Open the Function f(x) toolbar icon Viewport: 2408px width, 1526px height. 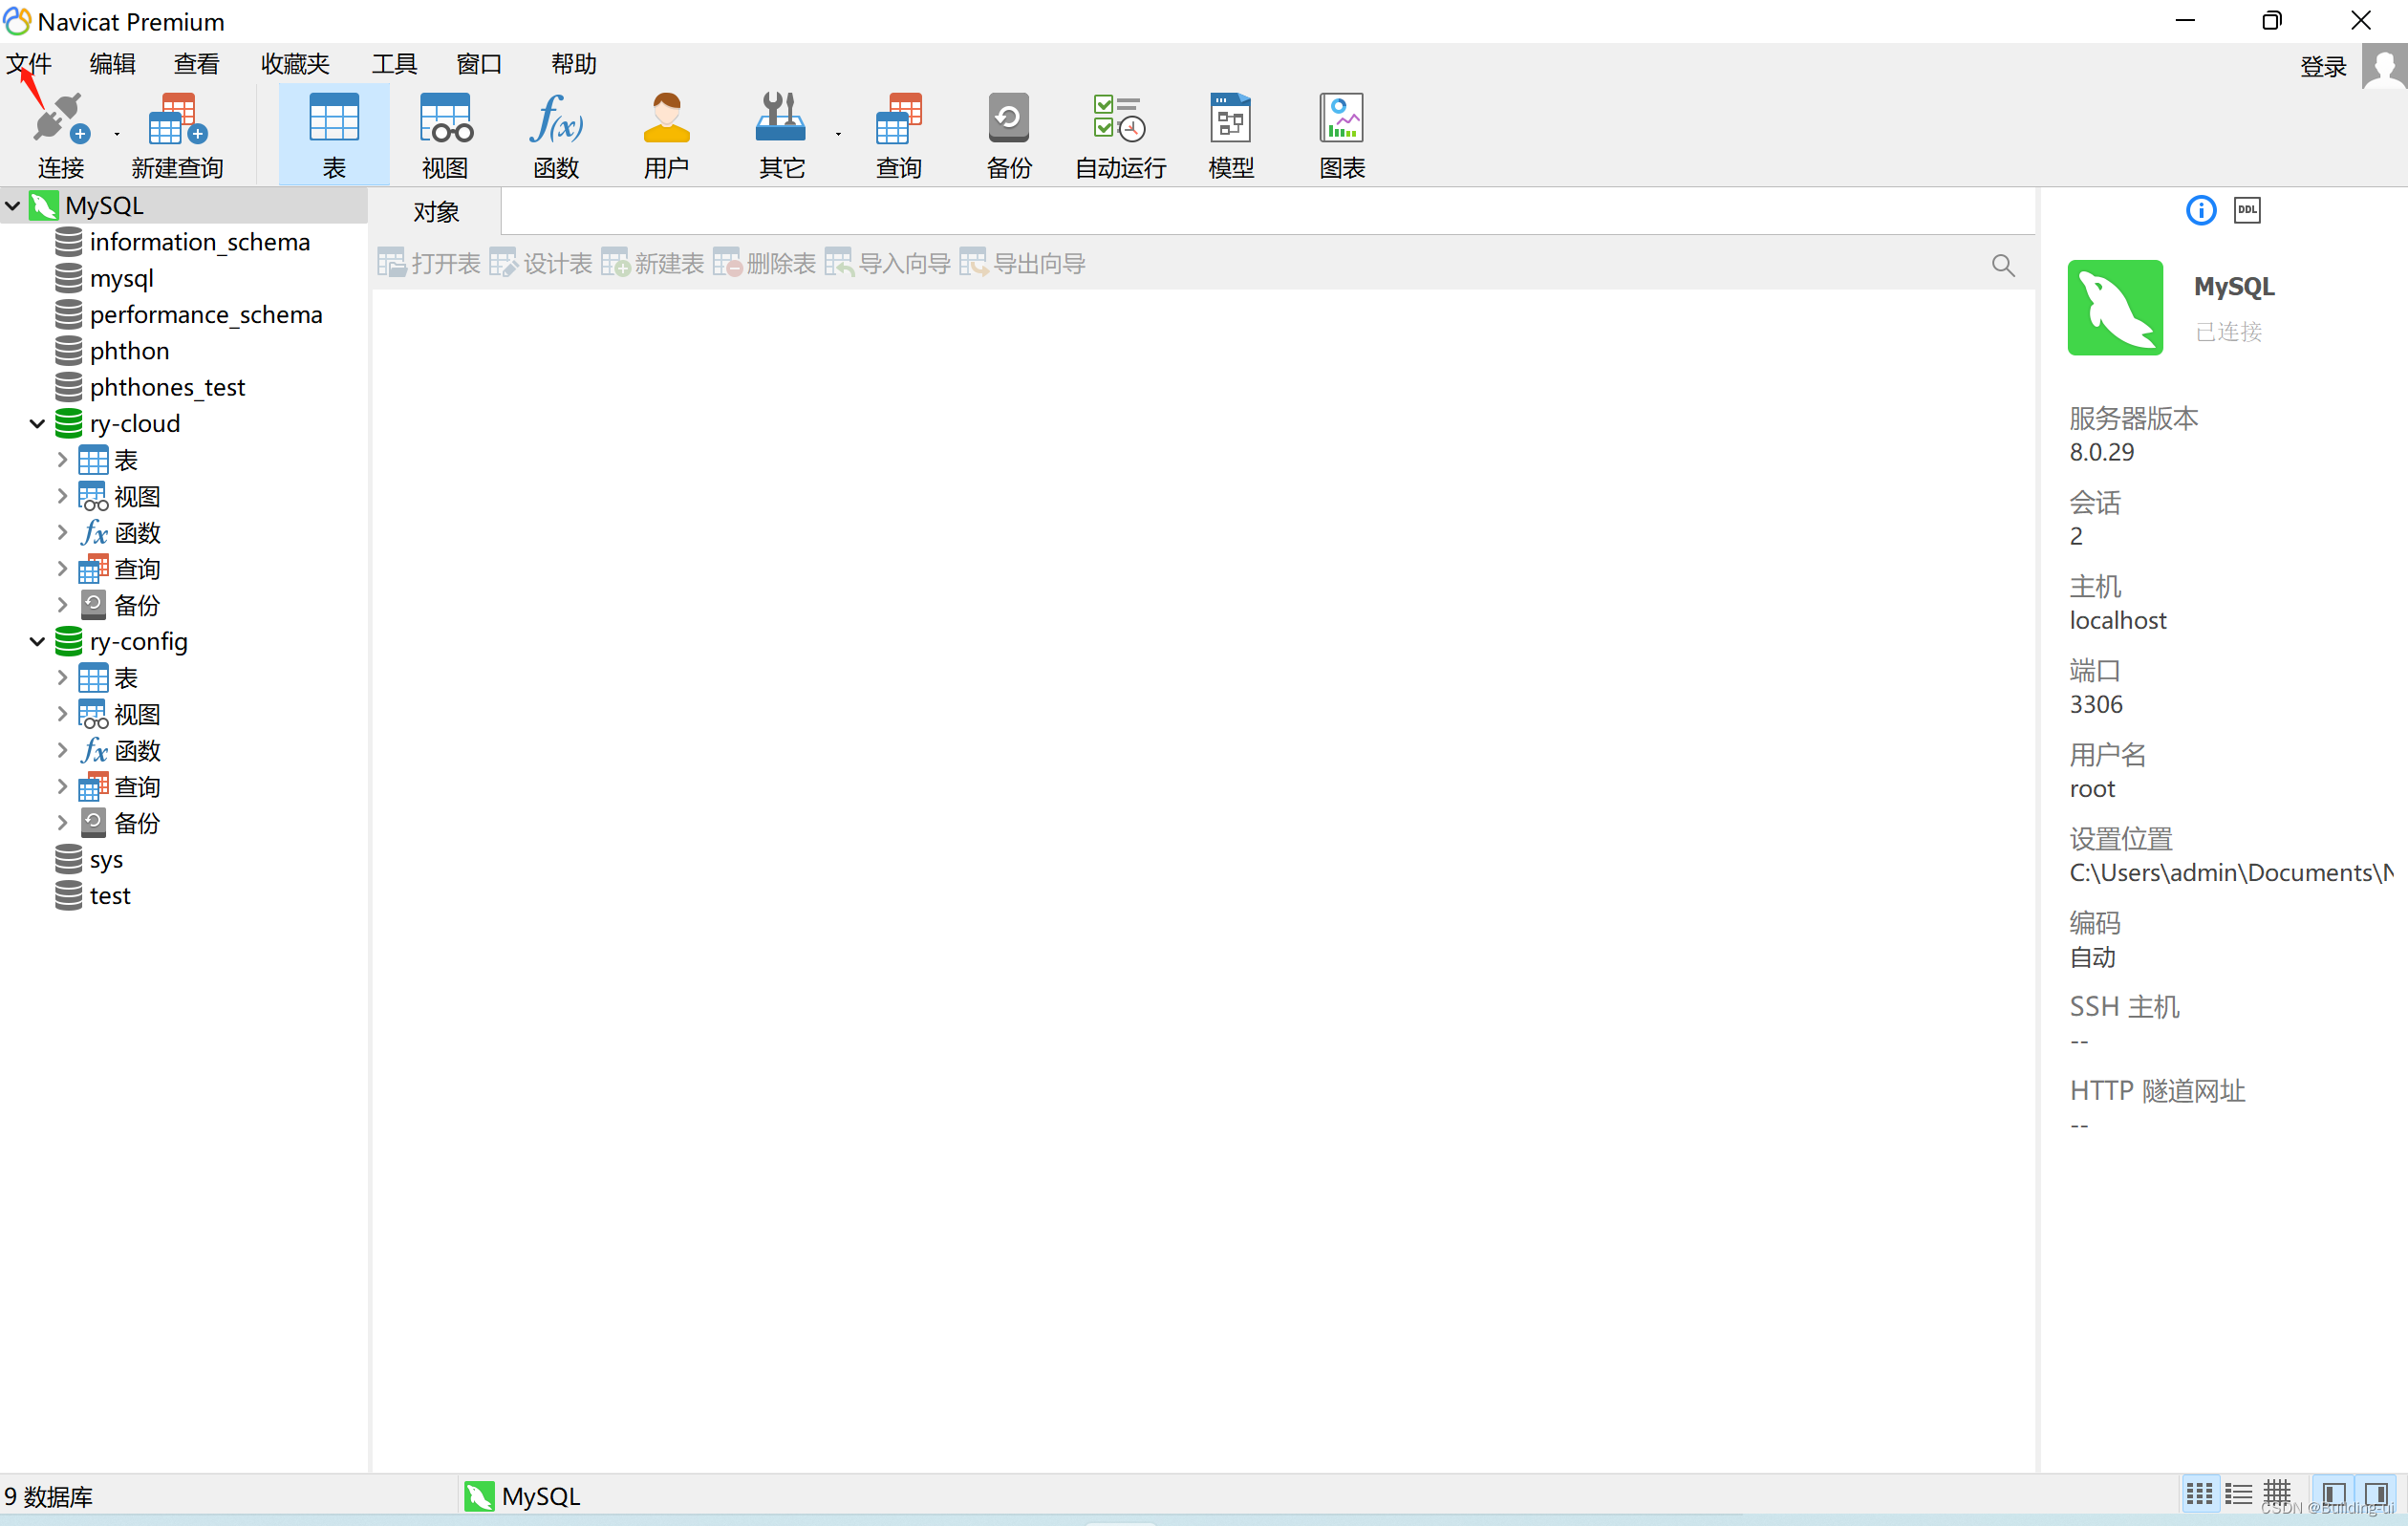point(556,122)
